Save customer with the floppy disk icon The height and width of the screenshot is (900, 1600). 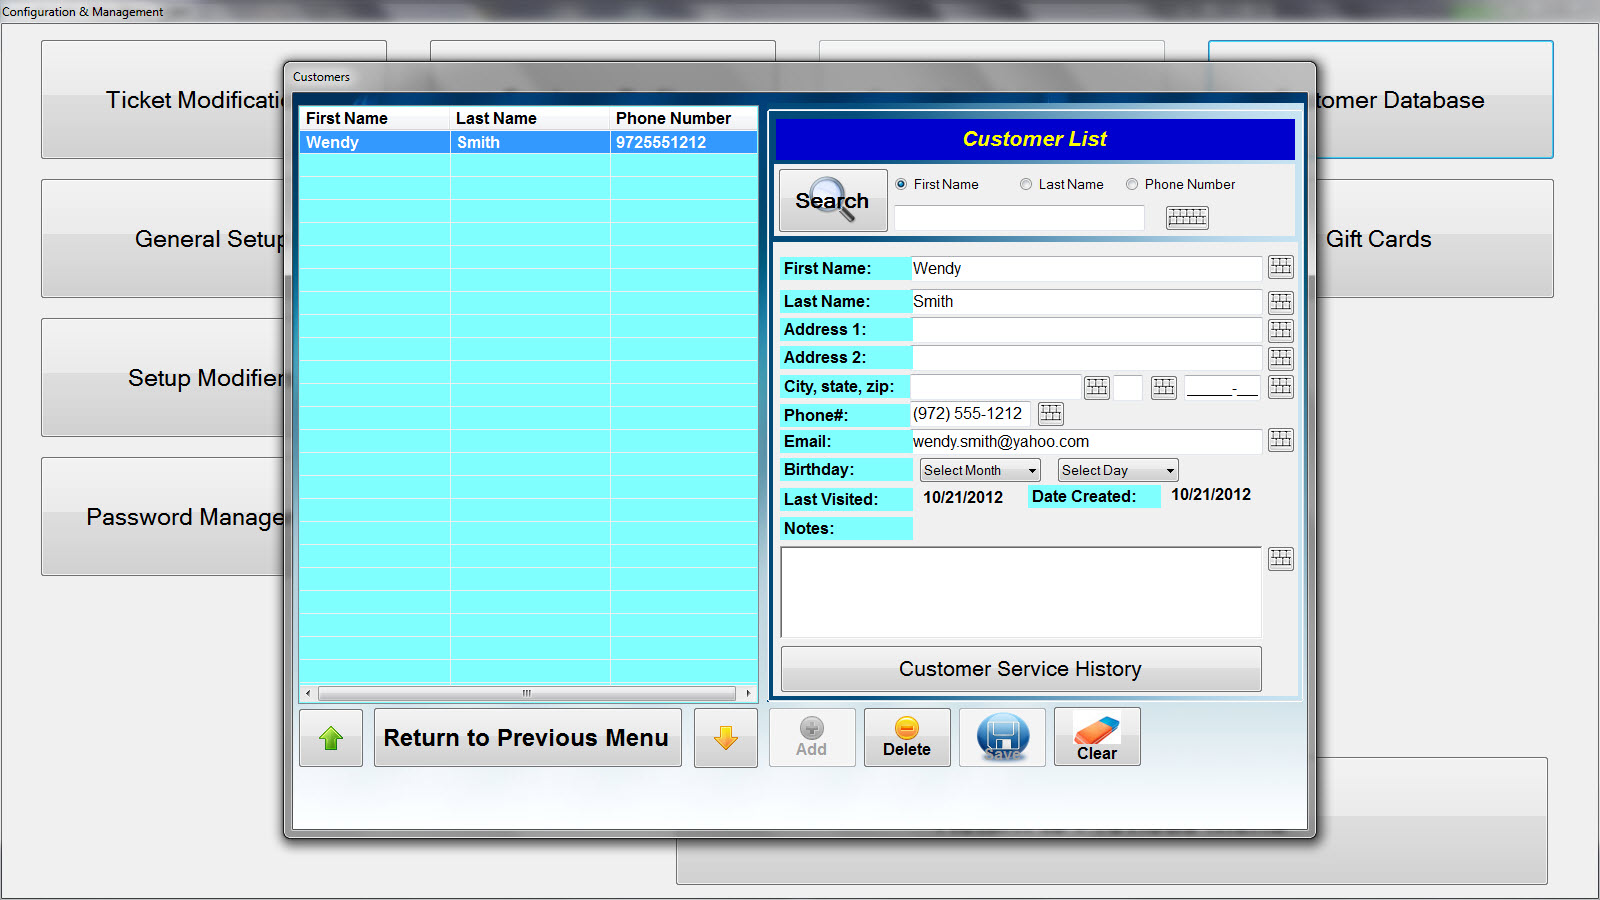1002,738
